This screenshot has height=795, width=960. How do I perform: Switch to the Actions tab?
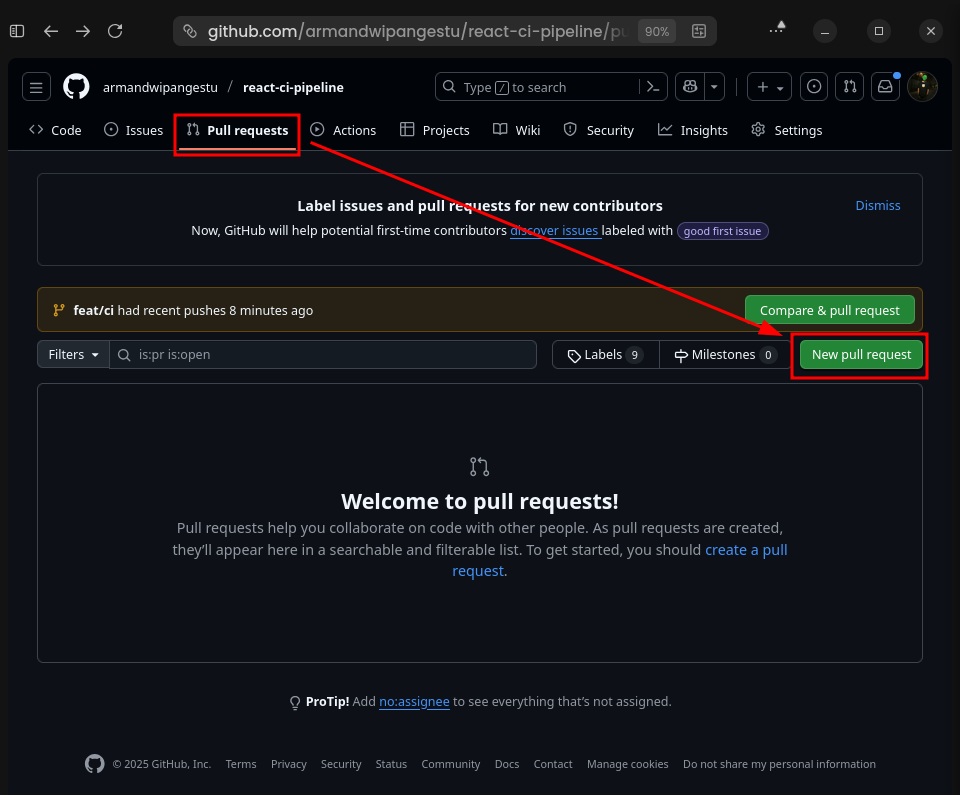[343, 130]
